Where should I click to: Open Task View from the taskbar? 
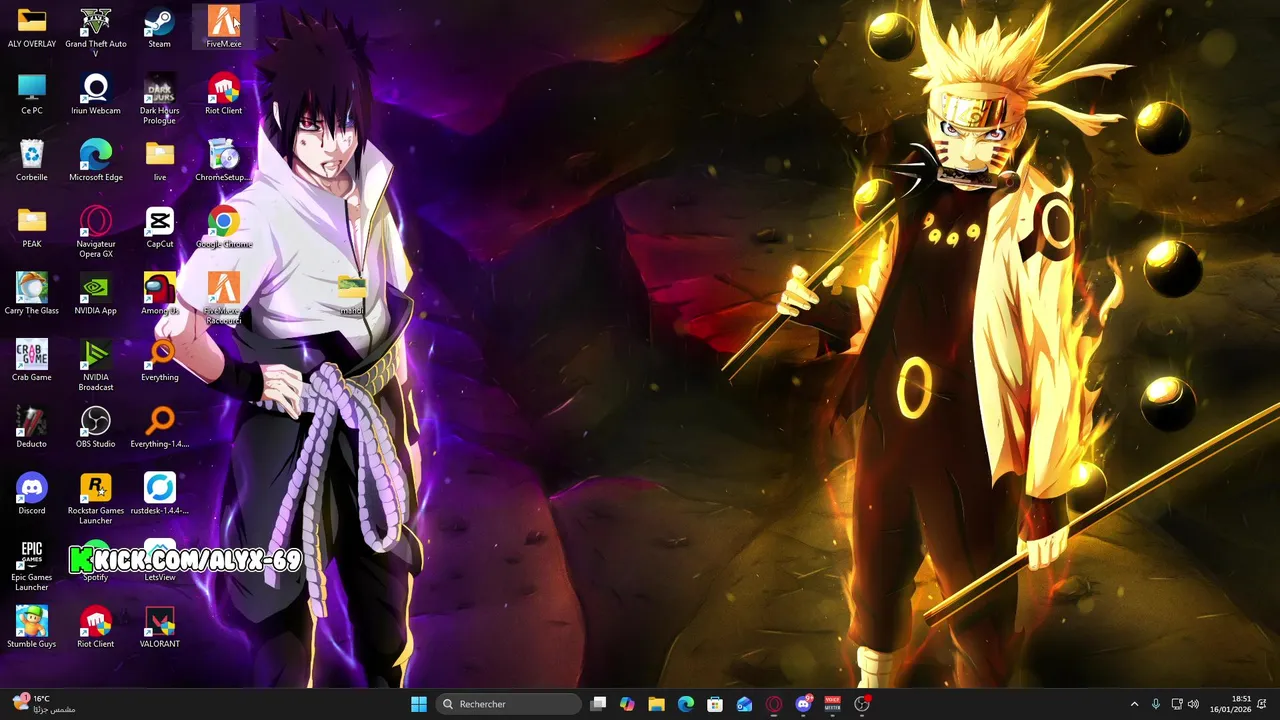[x=598, y=704]
